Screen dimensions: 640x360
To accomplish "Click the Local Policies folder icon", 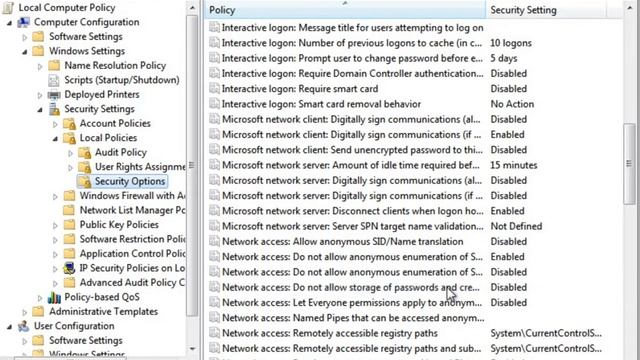I will (69, 138).
